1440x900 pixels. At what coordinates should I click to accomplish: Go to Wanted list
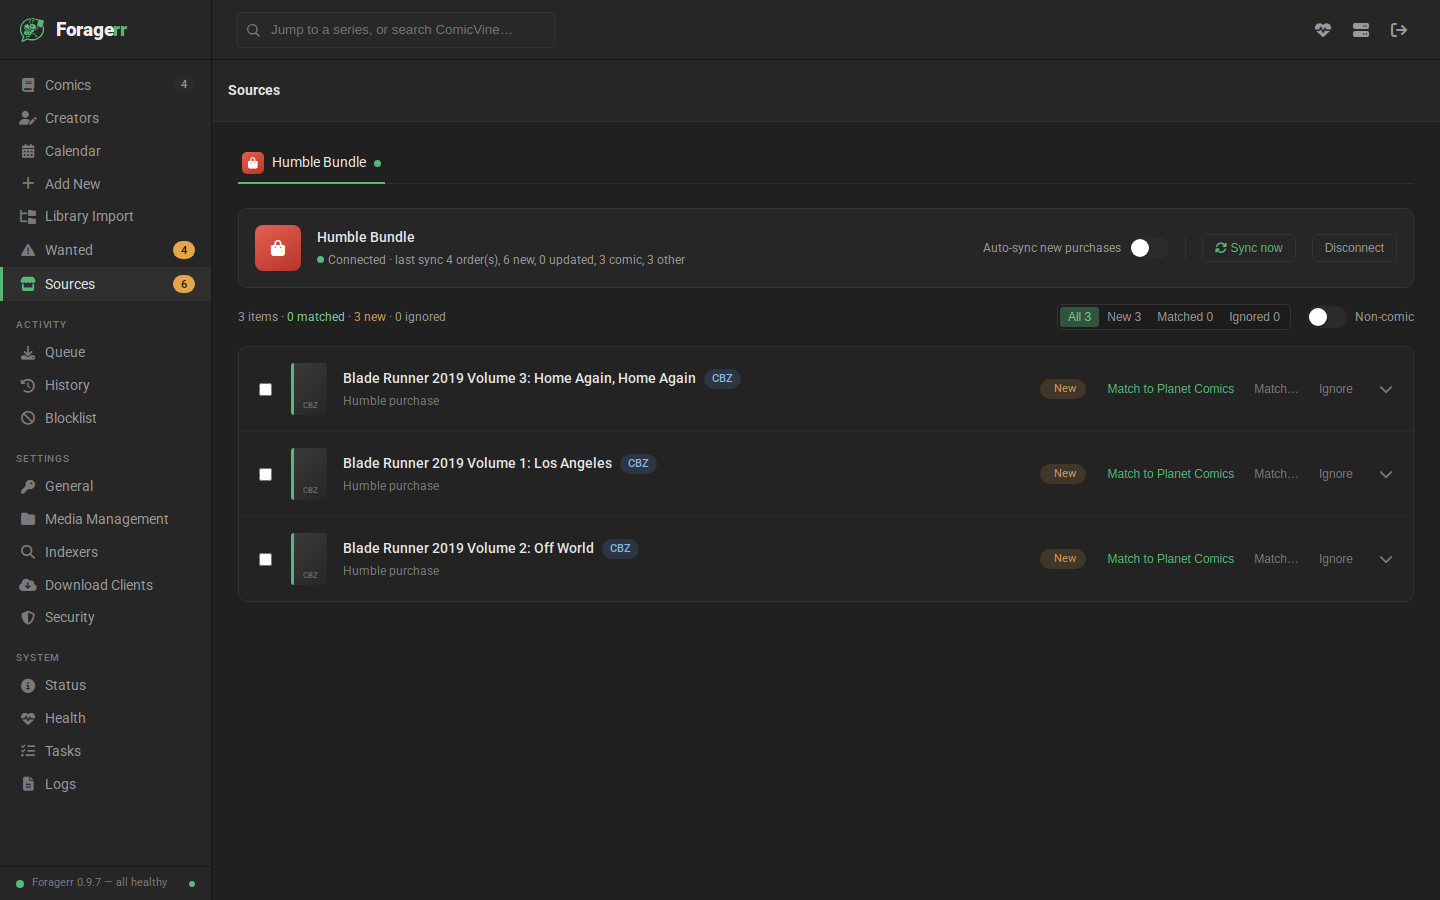pos(106,250)
